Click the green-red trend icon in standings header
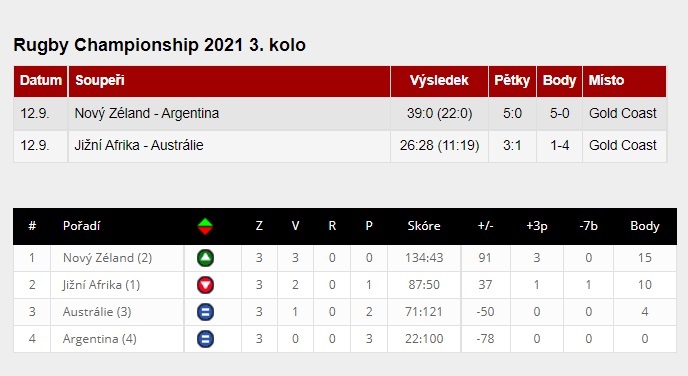 click(x=205, y=226)
